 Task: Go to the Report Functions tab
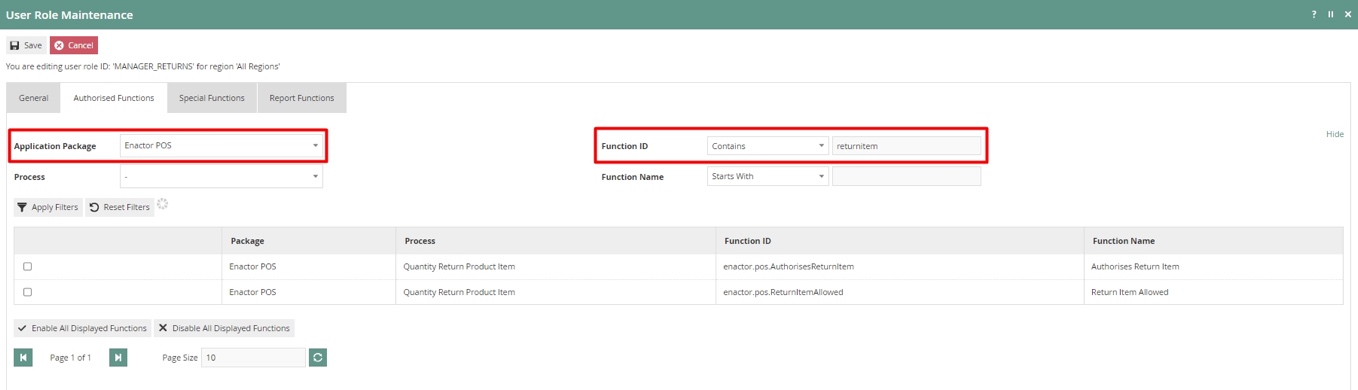coord(302,98)
